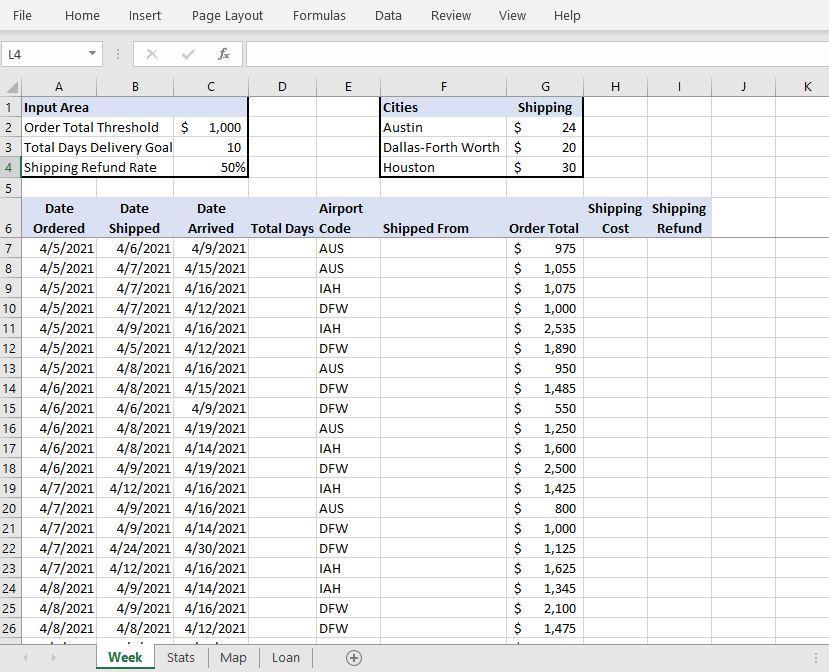Switch to the Review ribbon tab
Viewport: 829px width, 672px height.
(x=450, y=15)
